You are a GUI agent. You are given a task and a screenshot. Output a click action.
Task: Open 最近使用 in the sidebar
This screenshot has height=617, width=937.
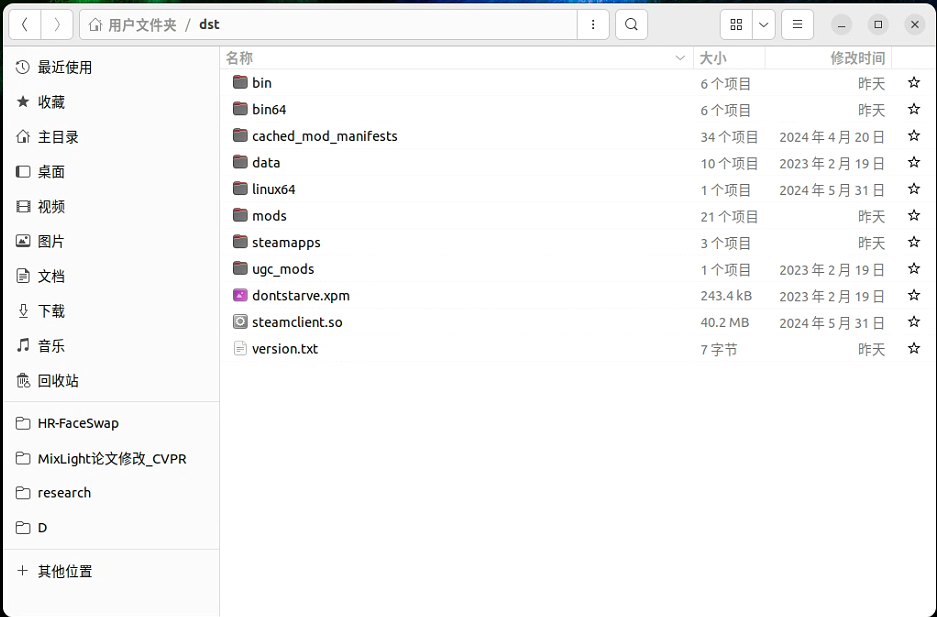click(x=111, y=67)
